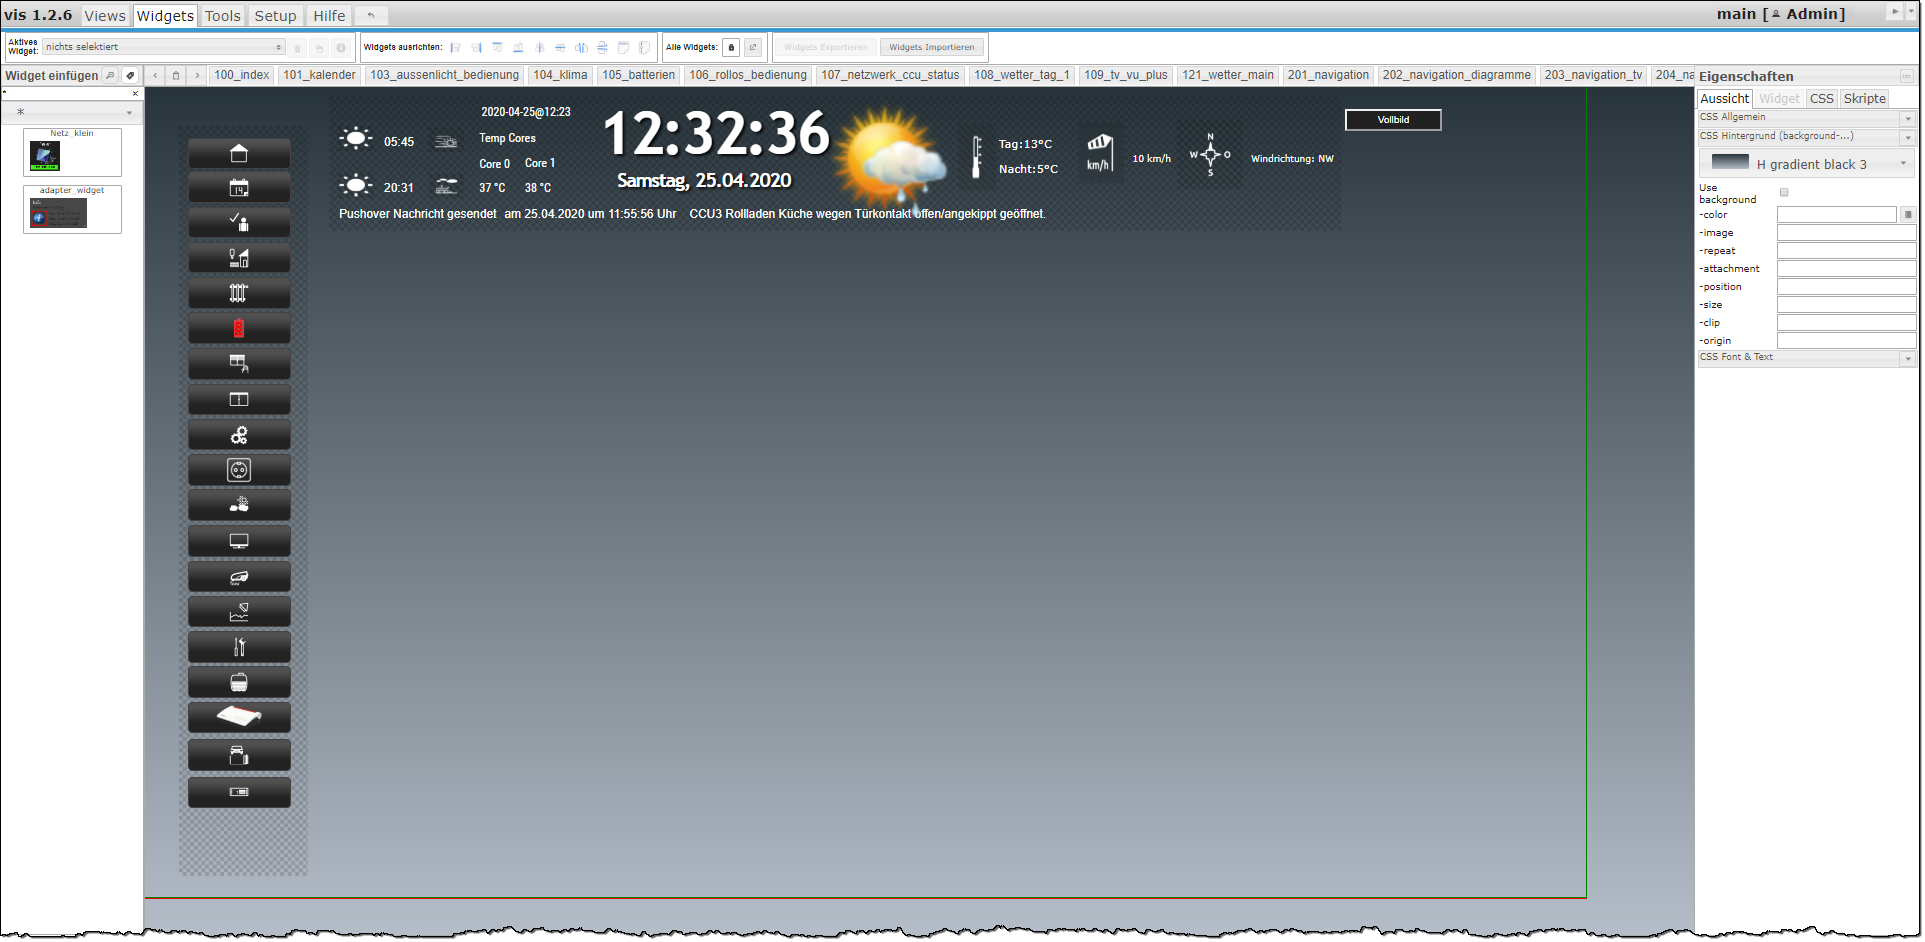Open the Setup menu
Image resolution: width=1925 pixels, height=942 pixels.
point(275,16)
